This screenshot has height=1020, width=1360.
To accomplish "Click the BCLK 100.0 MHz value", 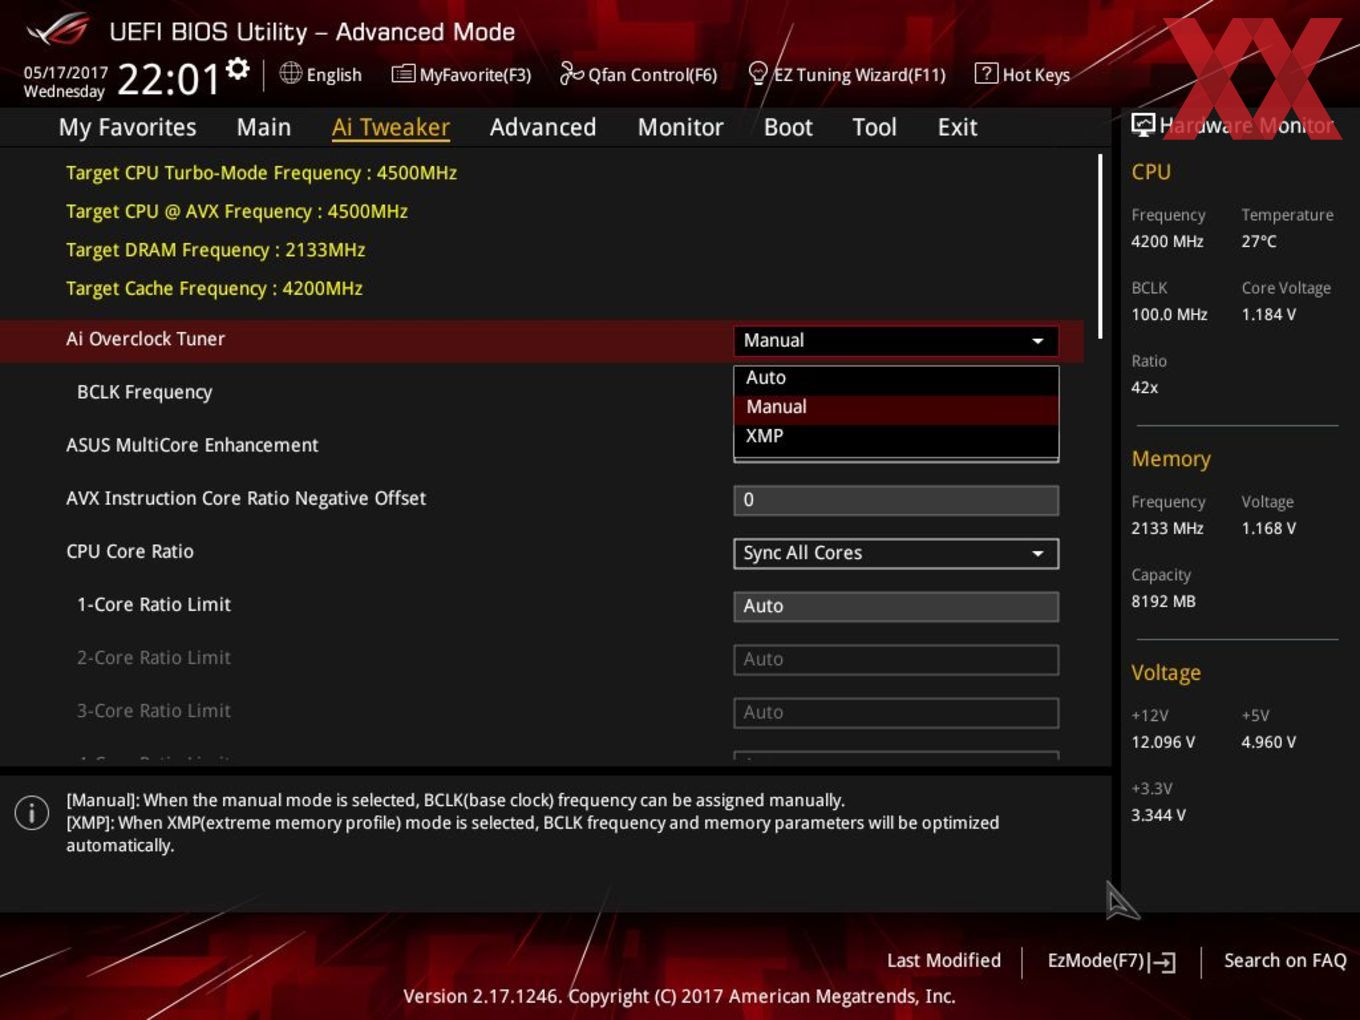I will pyautogui.click(x=1169, y=314).
